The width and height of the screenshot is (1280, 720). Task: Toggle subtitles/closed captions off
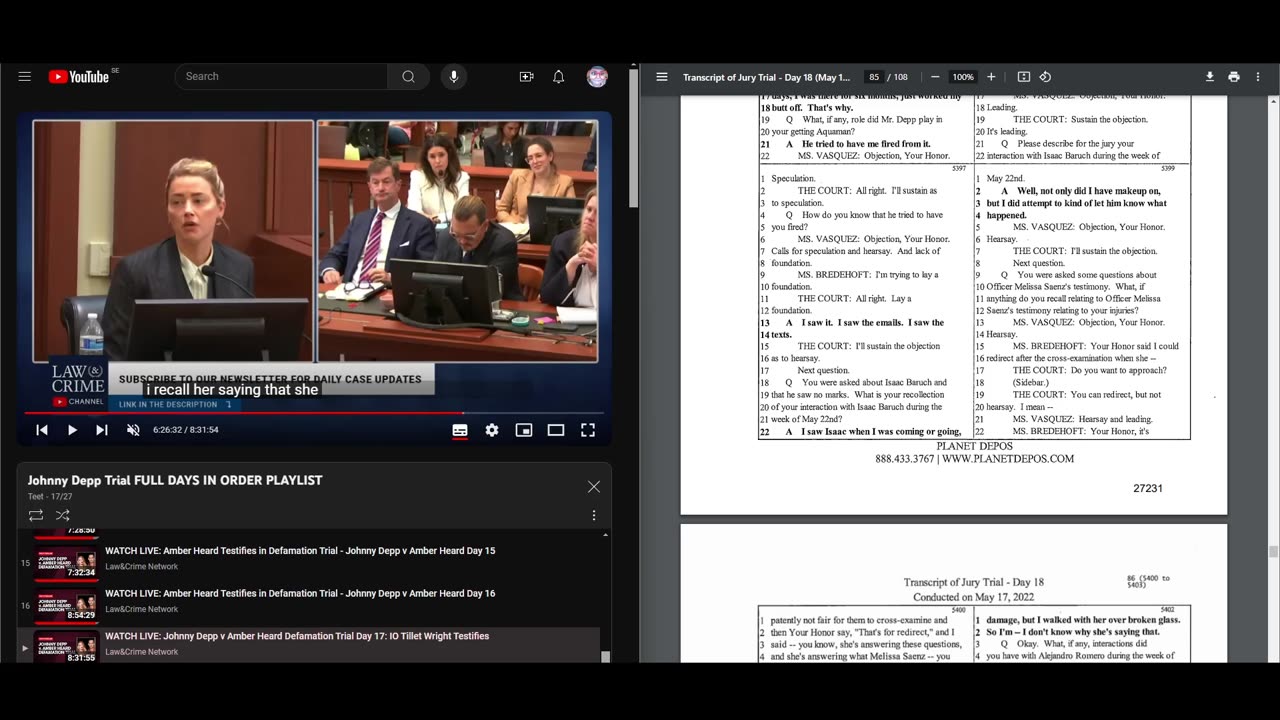tap(460, 430)
